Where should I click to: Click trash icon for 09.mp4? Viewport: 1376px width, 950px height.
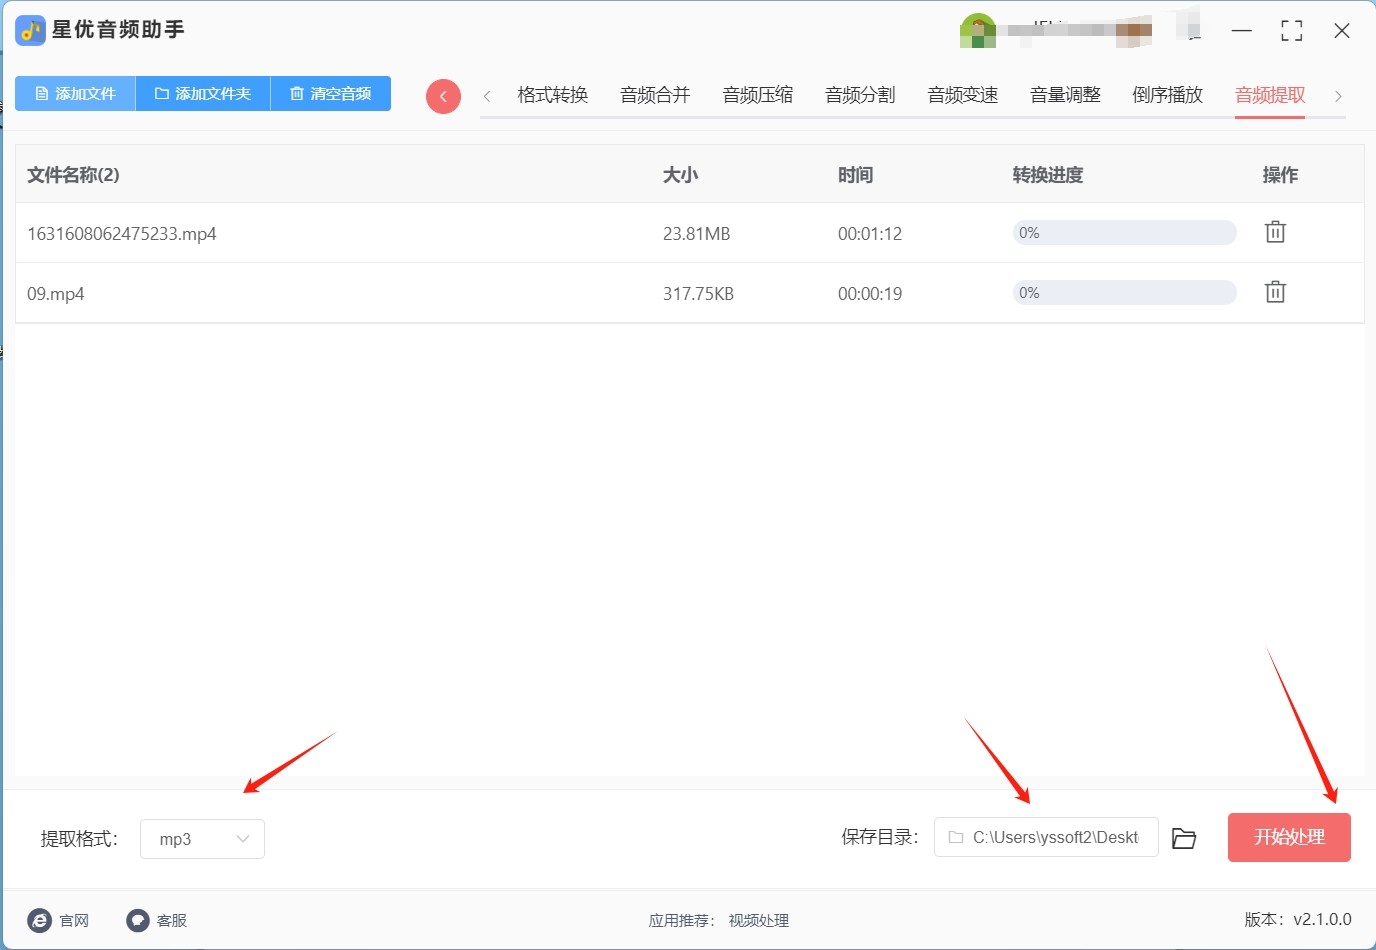coord(1275,292)
